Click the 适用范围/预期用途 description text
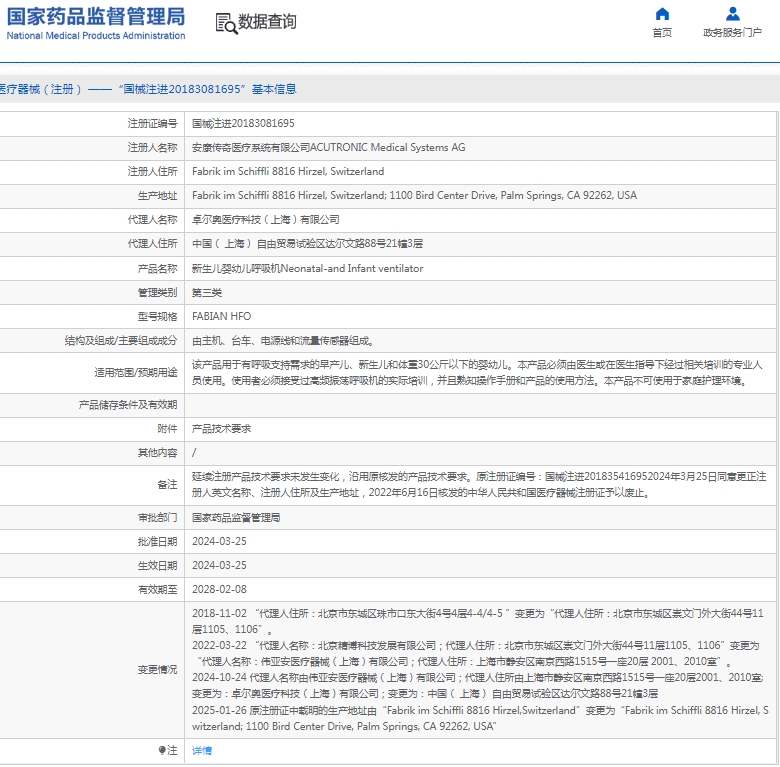Viewport: 780px width, 767px height. pyautogui.click(x=478, y=373)
